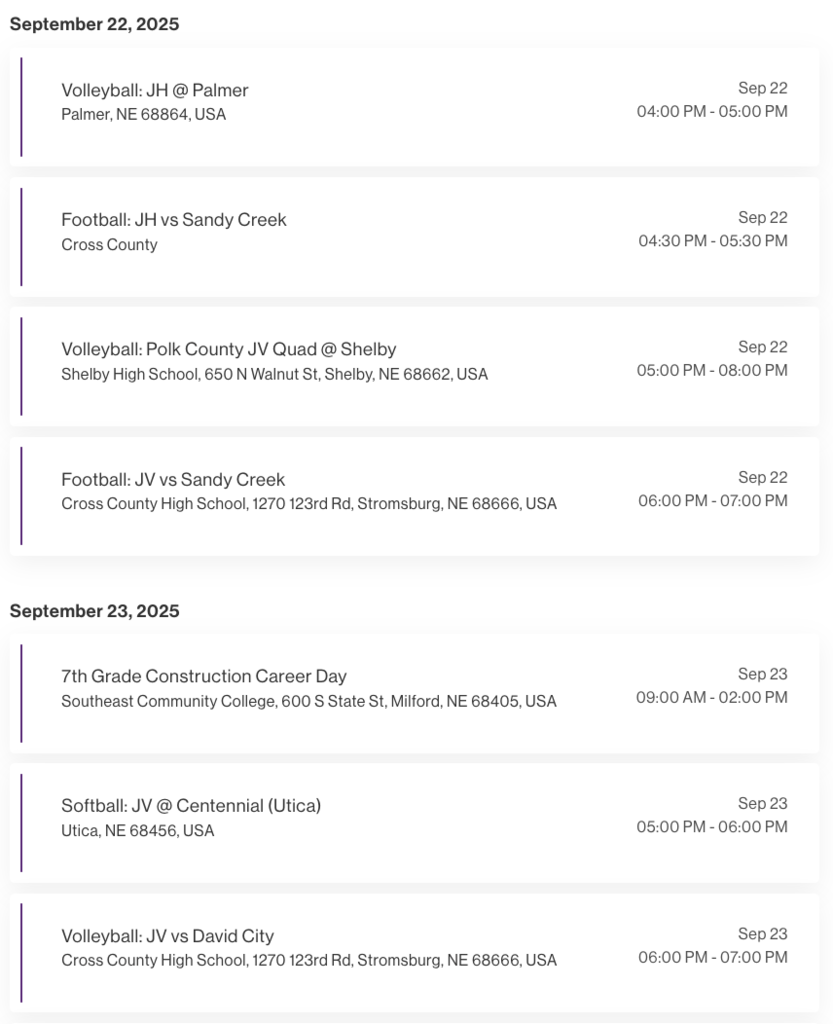Screen dimensions: 833x1024
Task: Click the 09:00 AM - 02:00 PM time
Action: [x=712, y=698]
